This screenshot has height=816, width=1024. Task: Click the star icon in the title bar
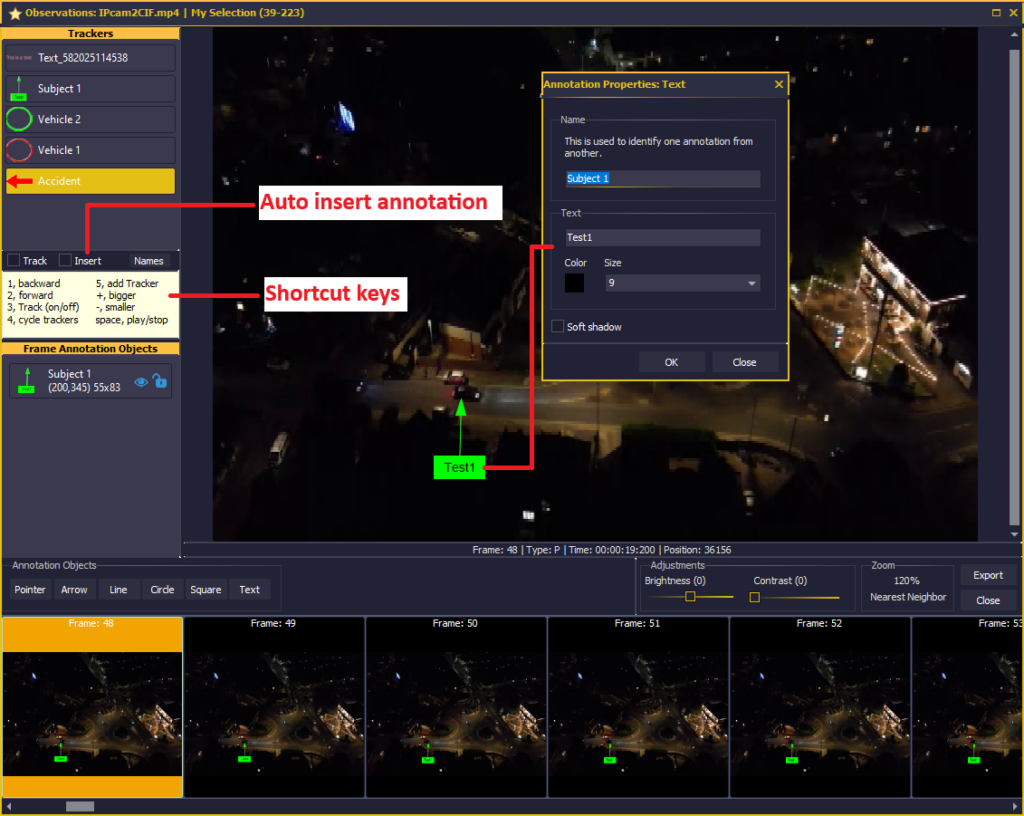point(15,13)
